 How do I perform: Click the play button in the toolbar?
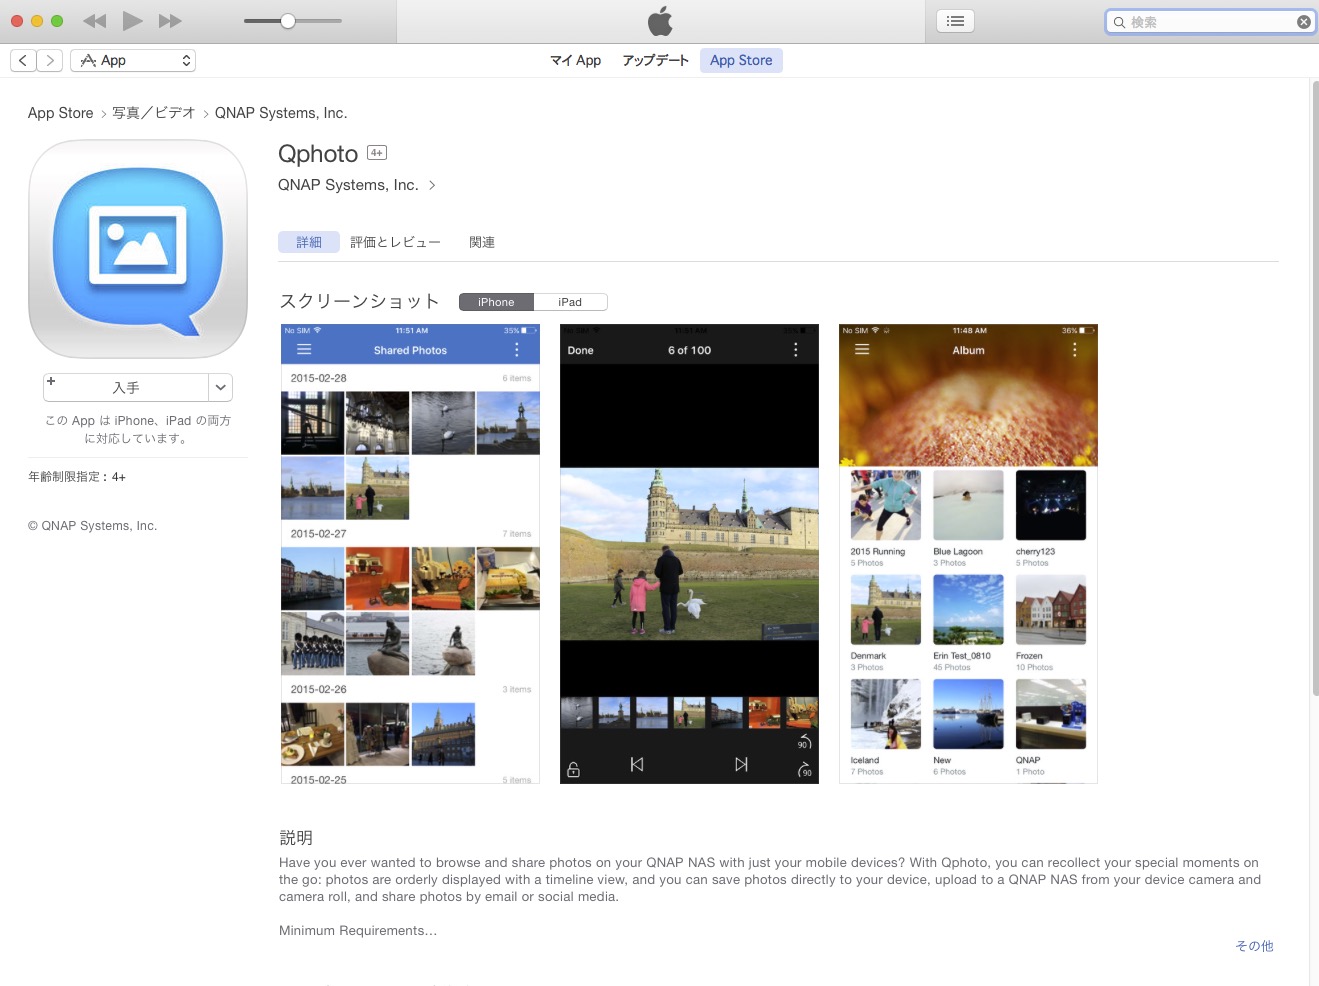(x=132, y=20)
